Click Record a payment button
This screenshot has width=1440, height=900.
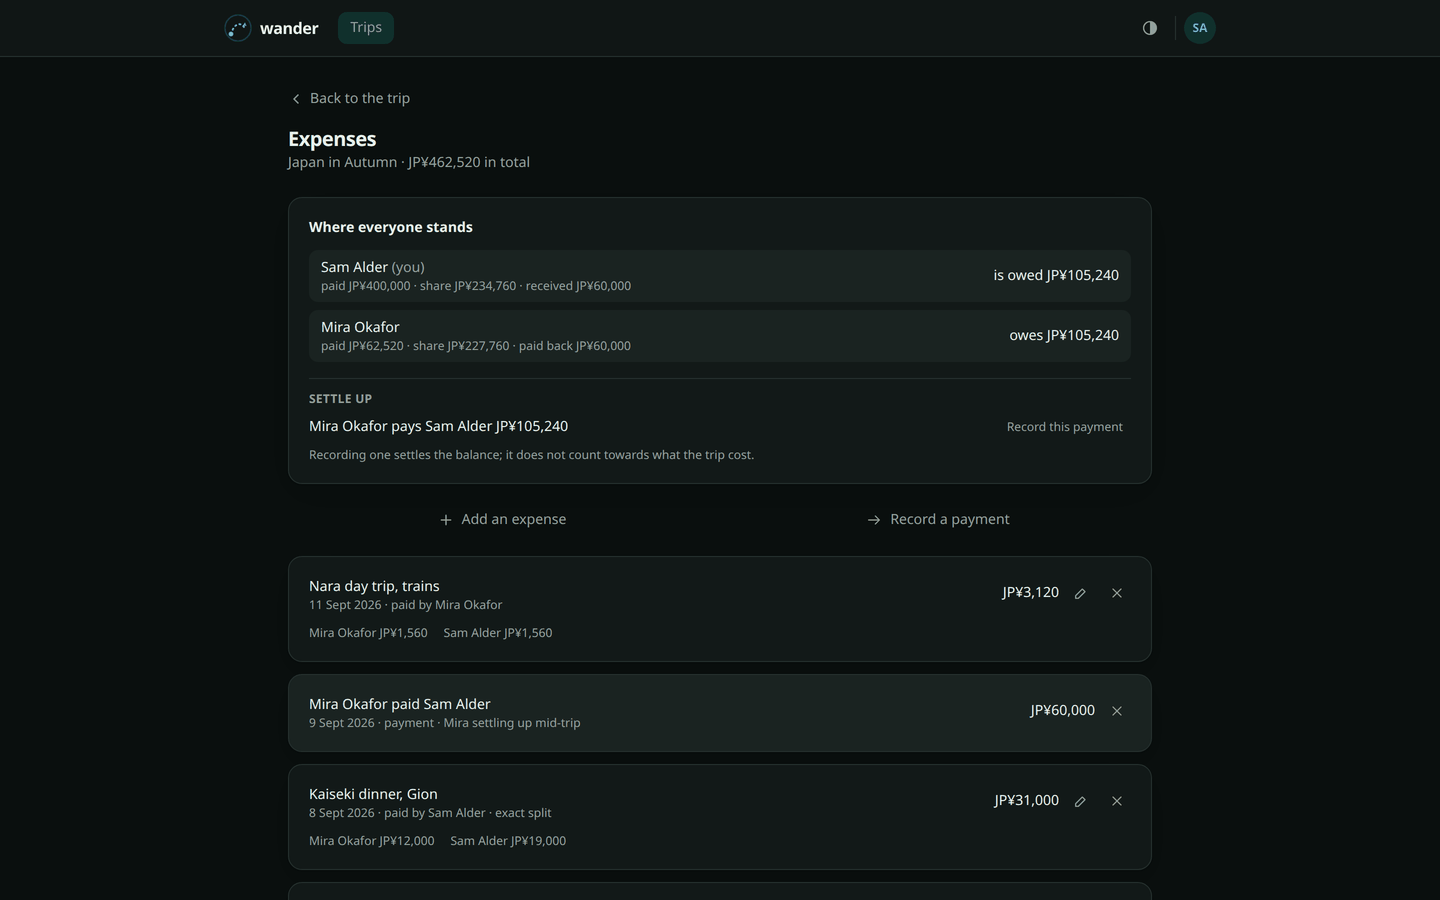tap(938, 519)
